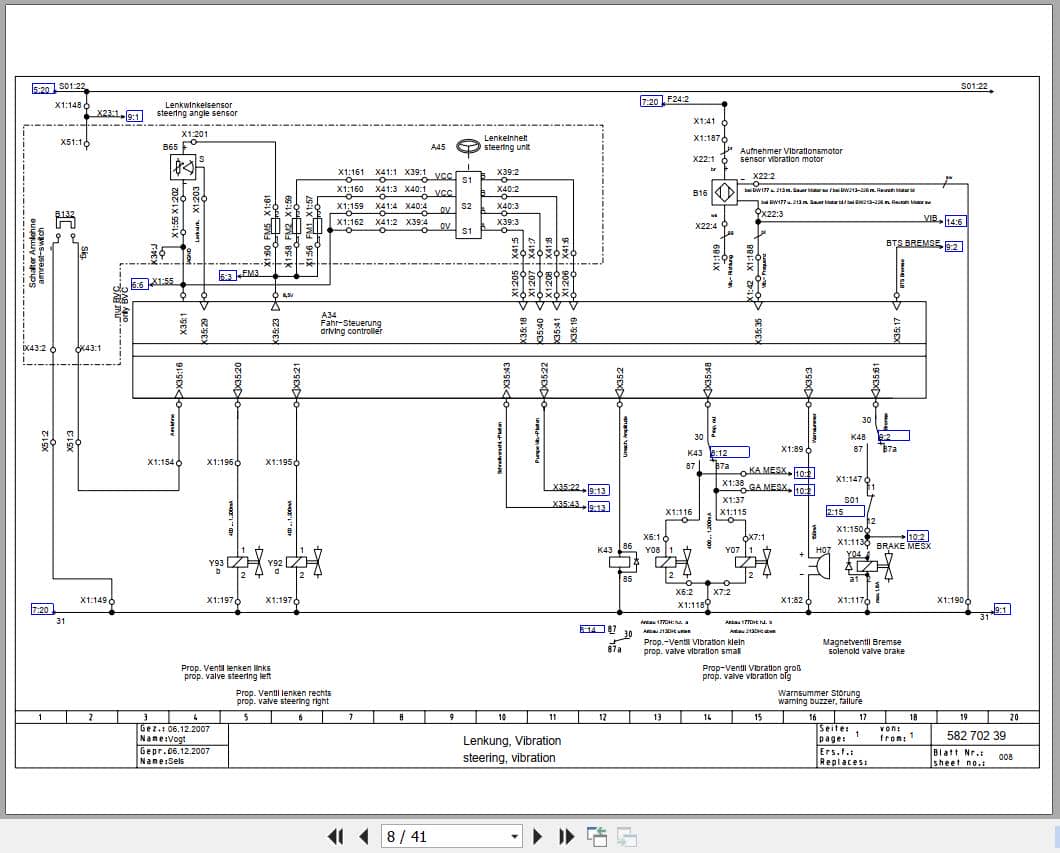Go to the previous page

[364, 837]
